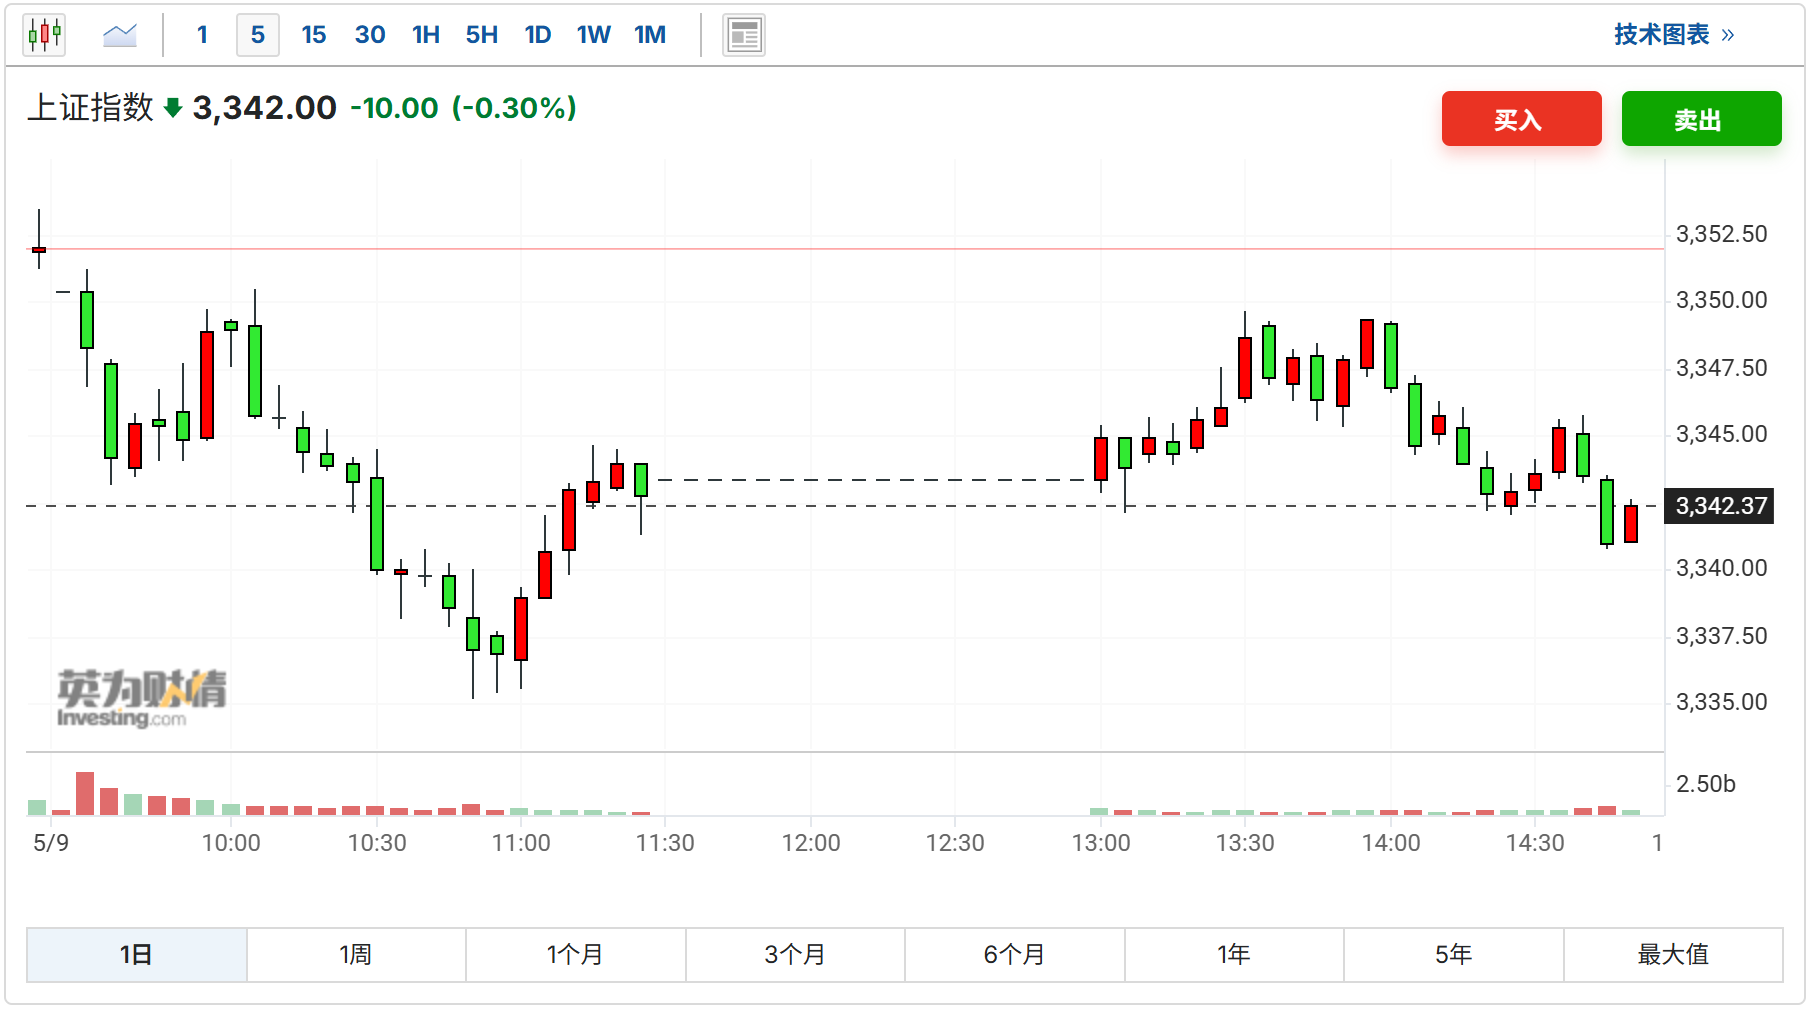
Task: Click the 13:00 time axis label
Action: (1101, 843)
